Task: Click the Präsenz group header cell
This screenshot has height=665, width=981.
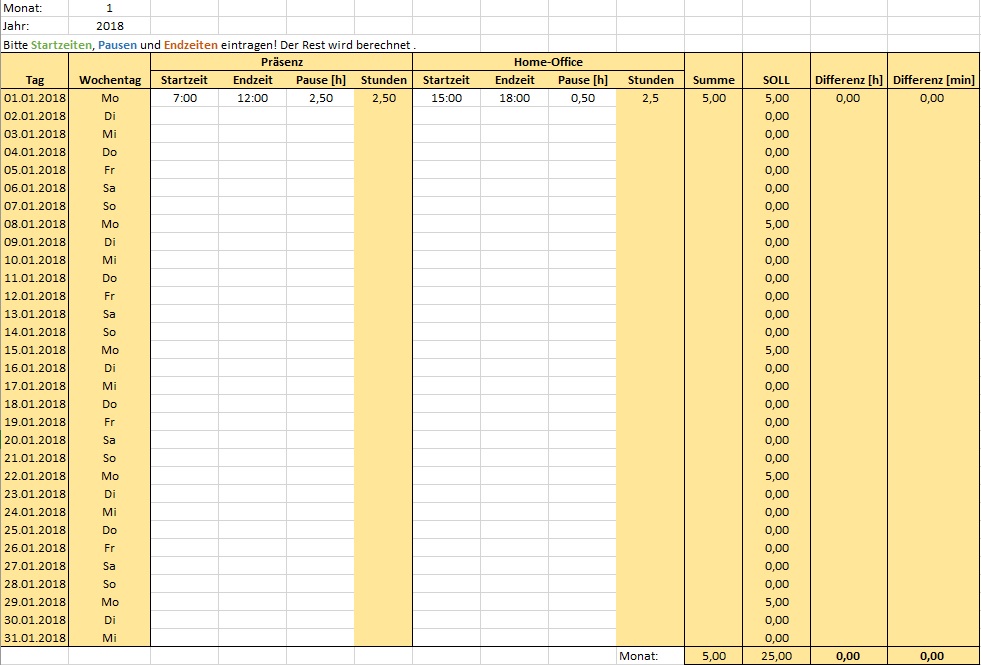Action: 280,62
